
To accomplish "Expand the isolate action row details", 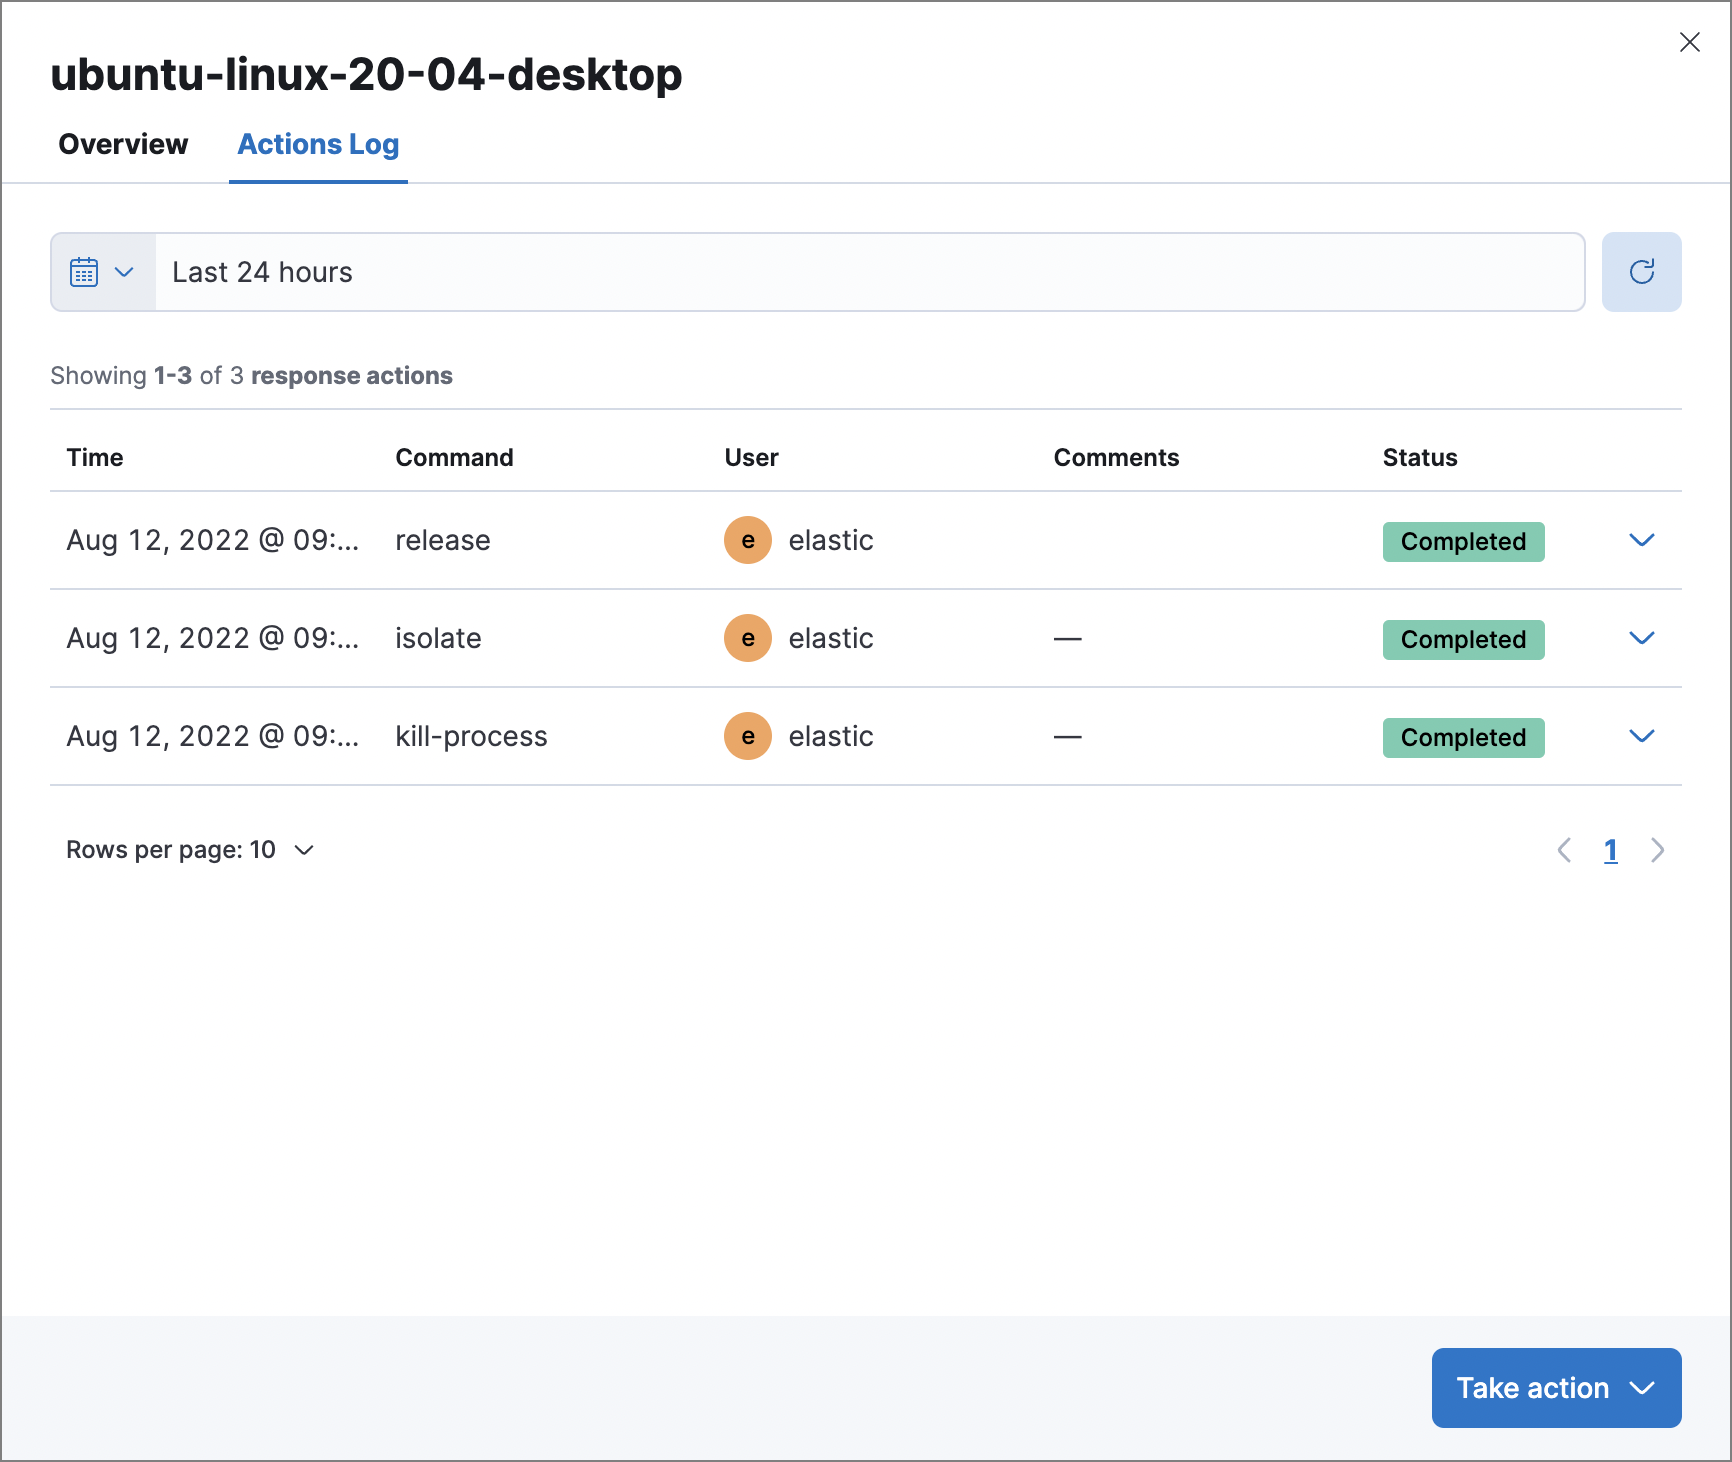I will pos(1641,638).
